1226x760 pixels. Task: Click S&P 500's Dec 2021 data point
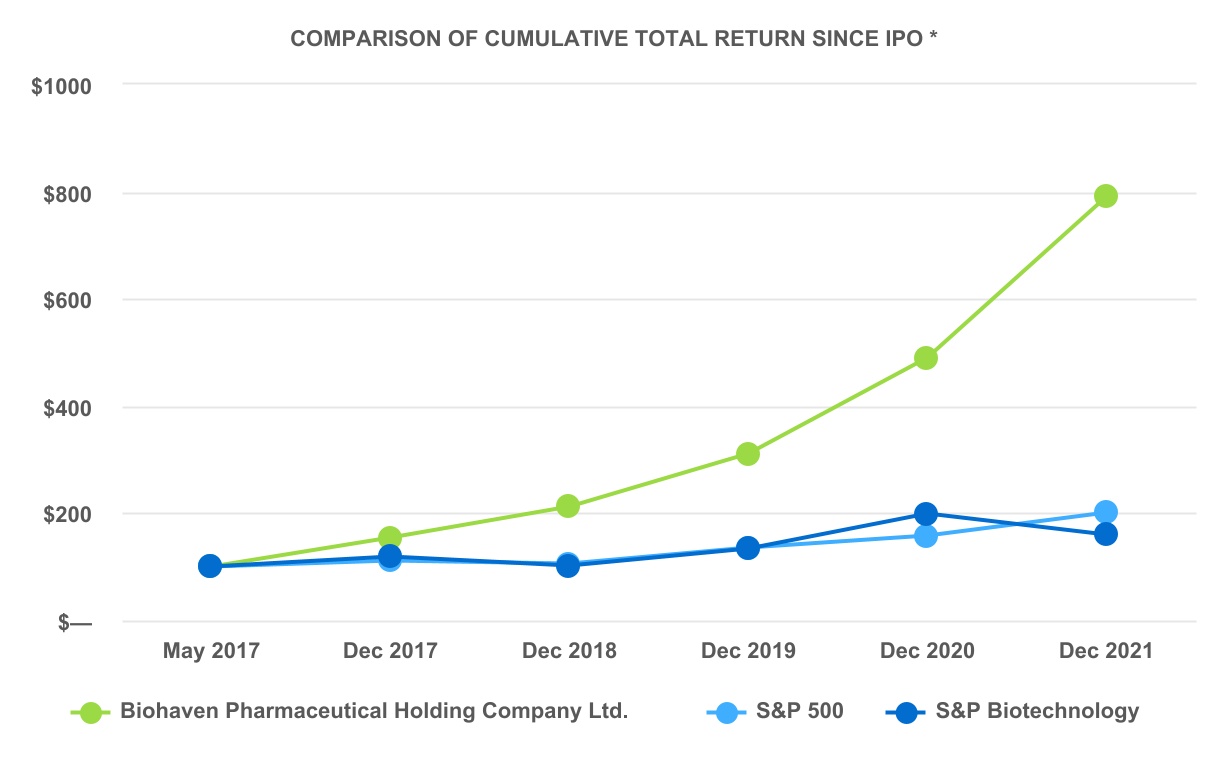pos(1105,512)
